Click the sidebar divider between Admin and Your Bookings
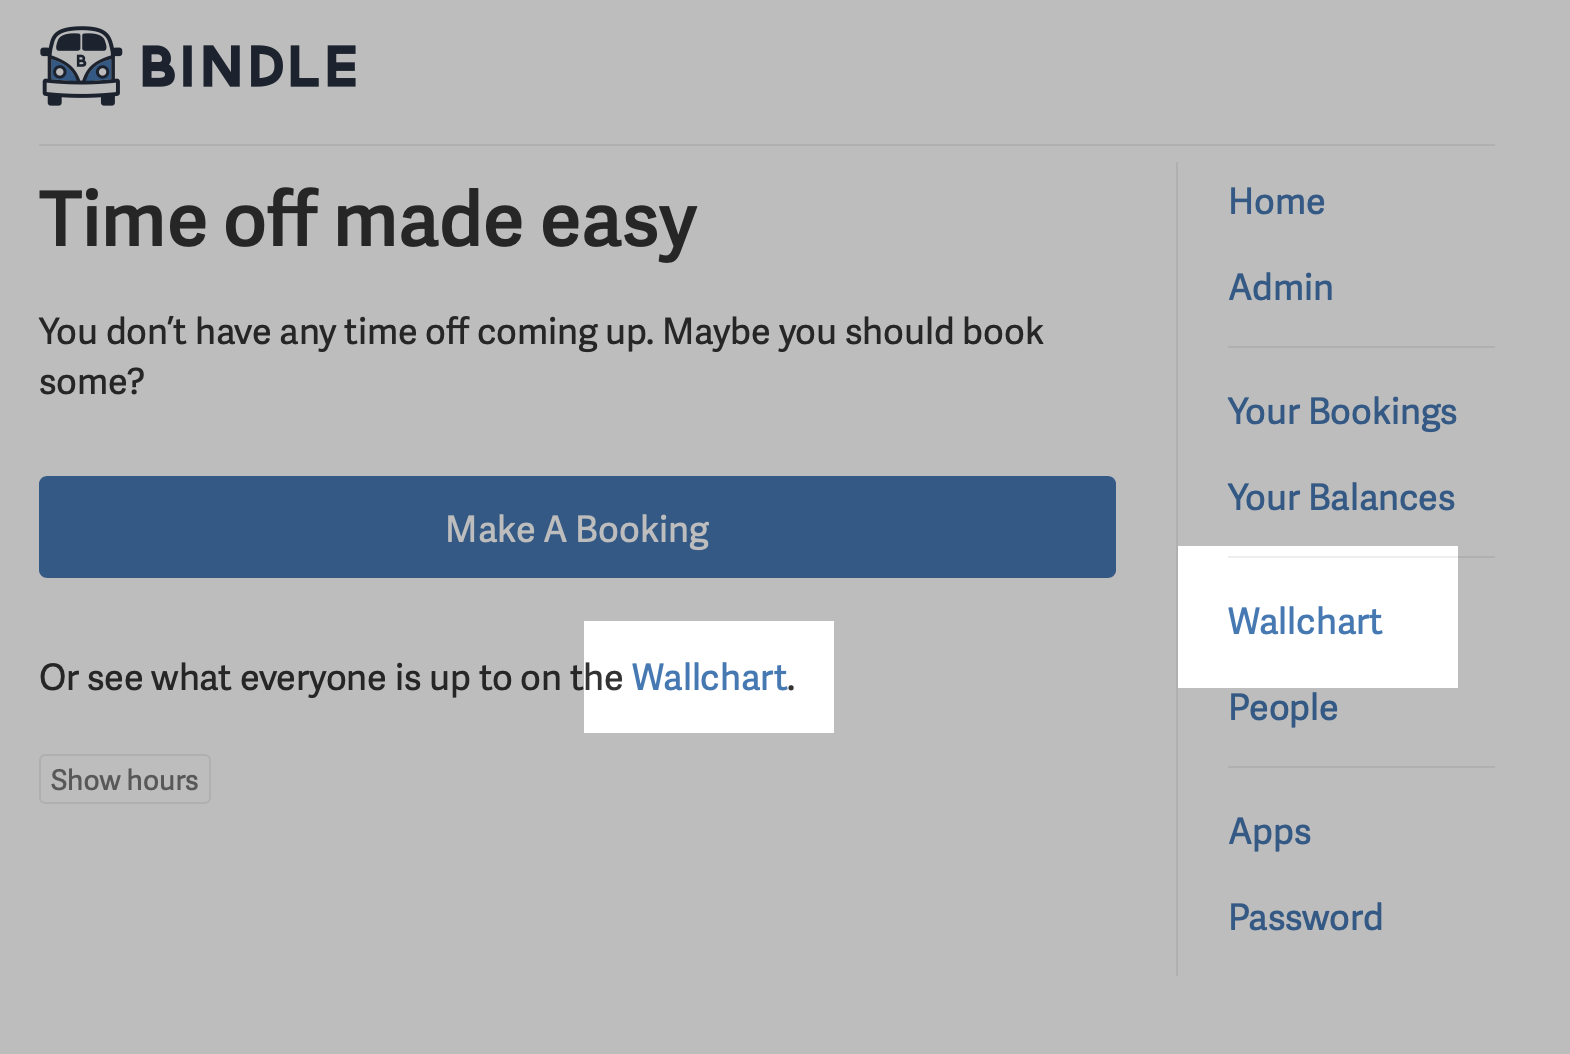The height and width of the screenshot is (1054, 1570). (1360, 348)
